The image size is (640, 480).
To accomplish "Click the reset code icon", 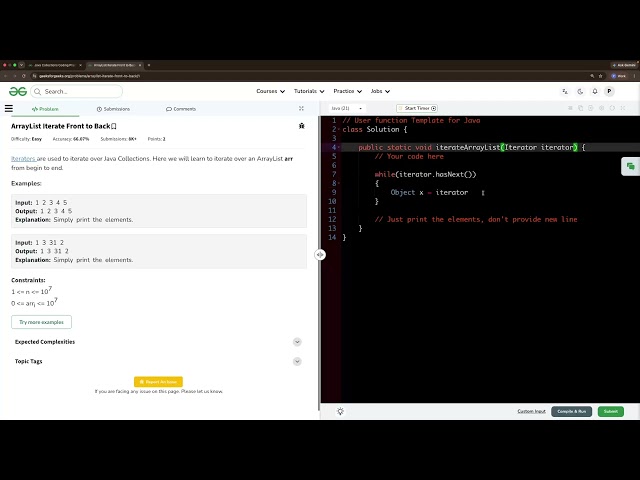I will [612, 108].
